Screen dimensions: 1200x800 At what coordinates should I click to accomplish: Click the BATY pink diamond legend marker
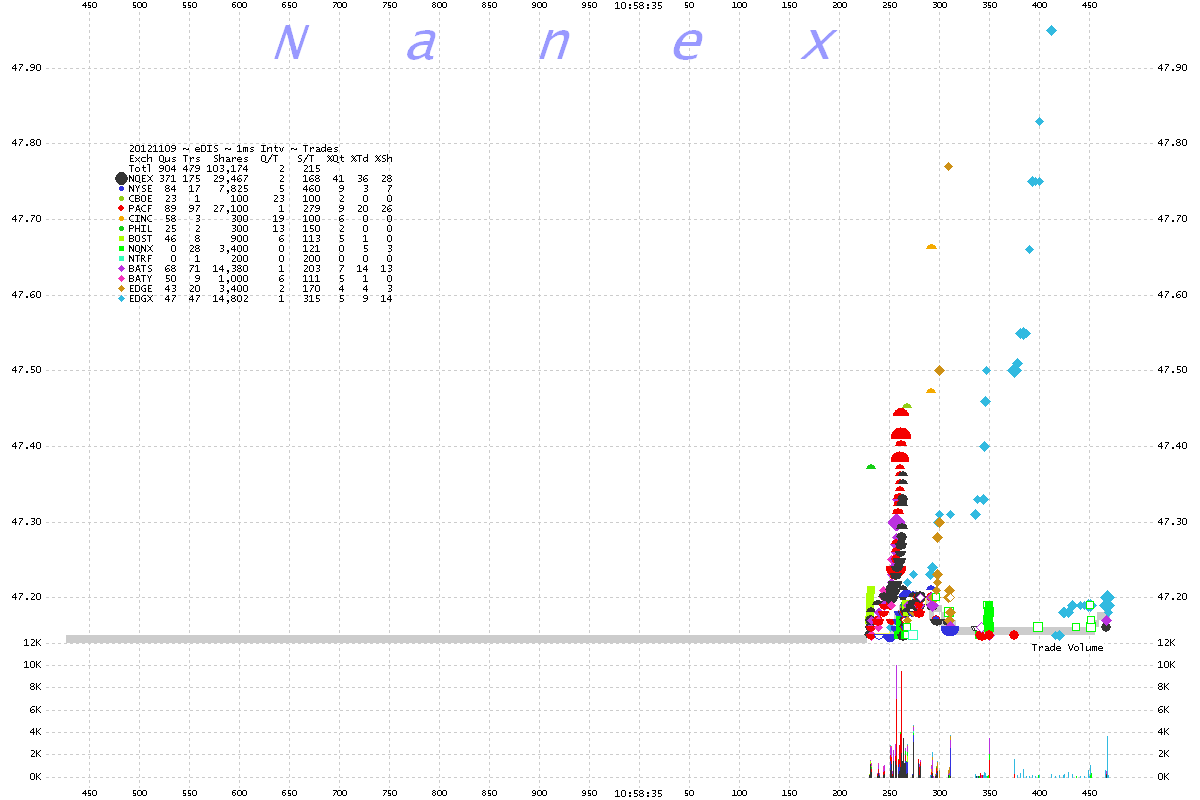(121, 278)
